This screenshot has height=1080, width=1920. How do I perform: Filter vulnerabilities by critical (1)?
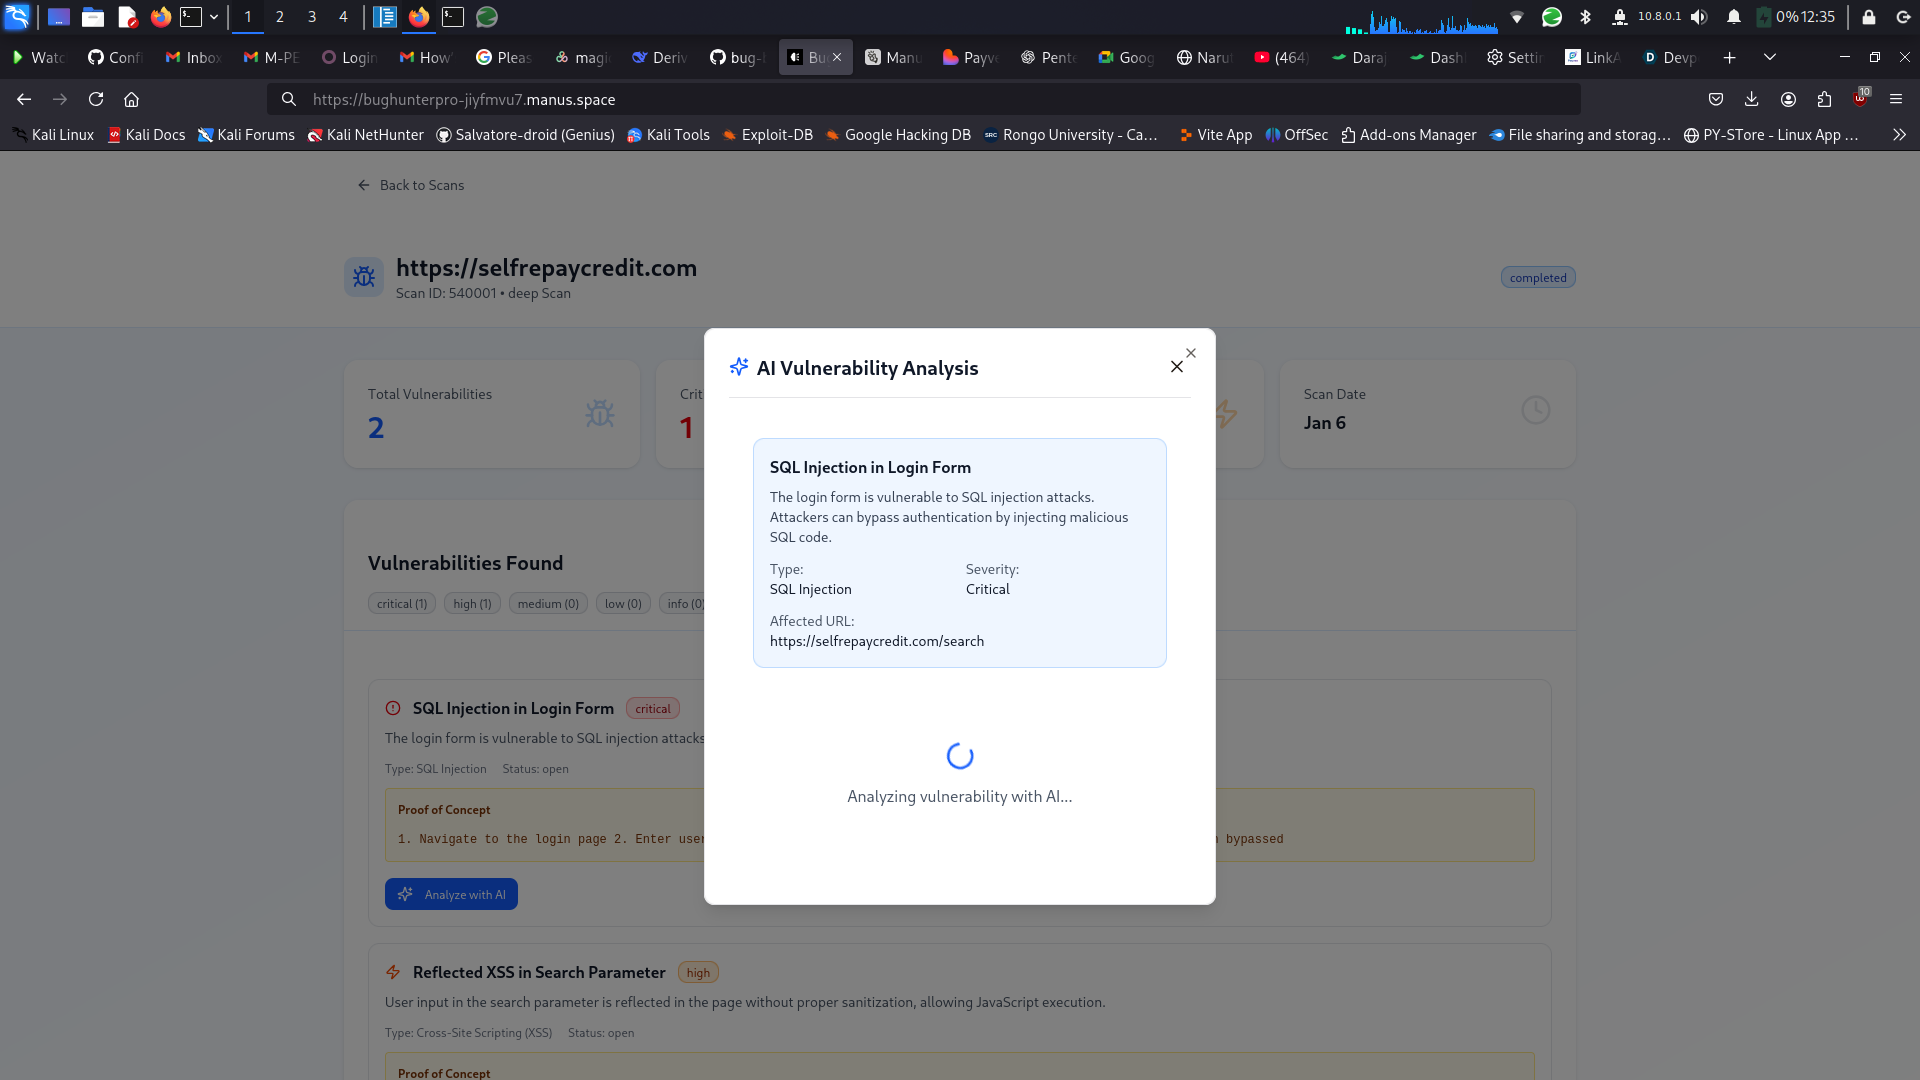click(x=402, y=604)
